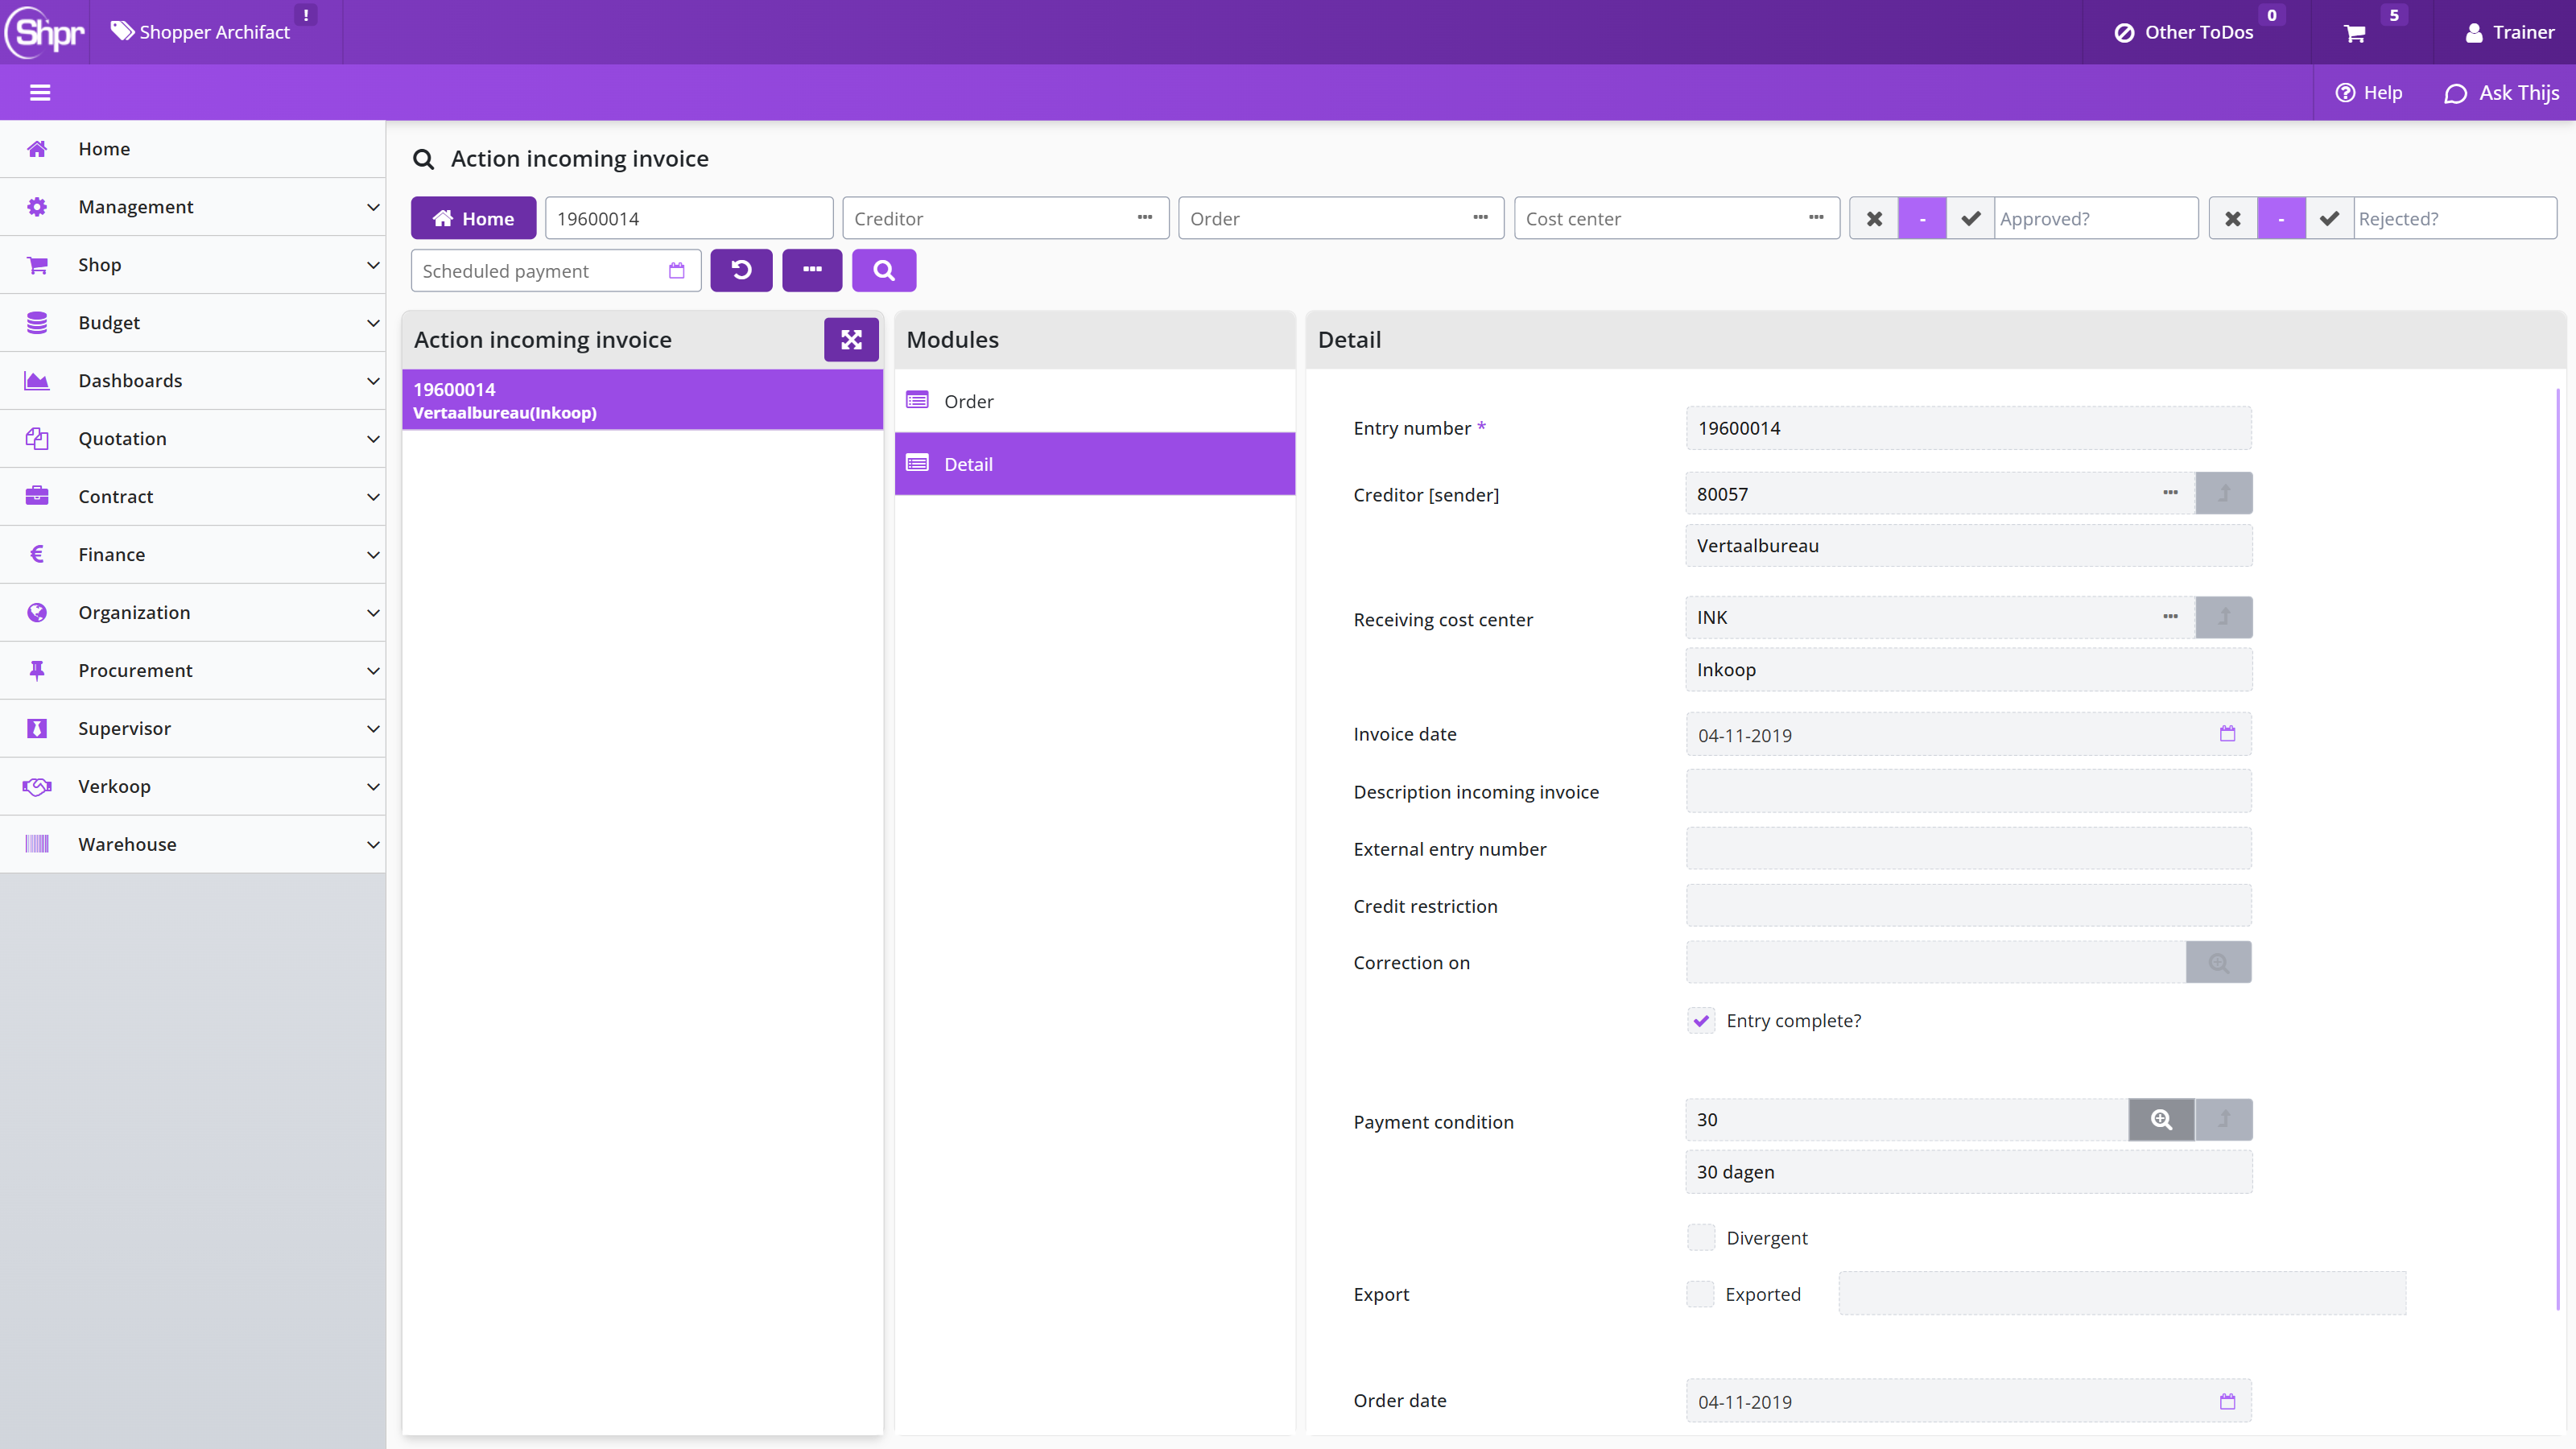Expand the Finance sidebar section
2576x1449 pixels.
(x=192, y=555)
